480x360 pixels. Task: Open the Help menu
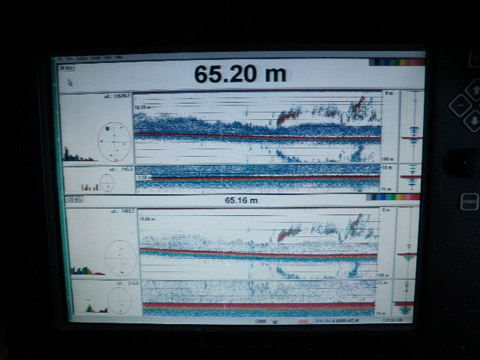pyautogui.click(x=118, y=57)
